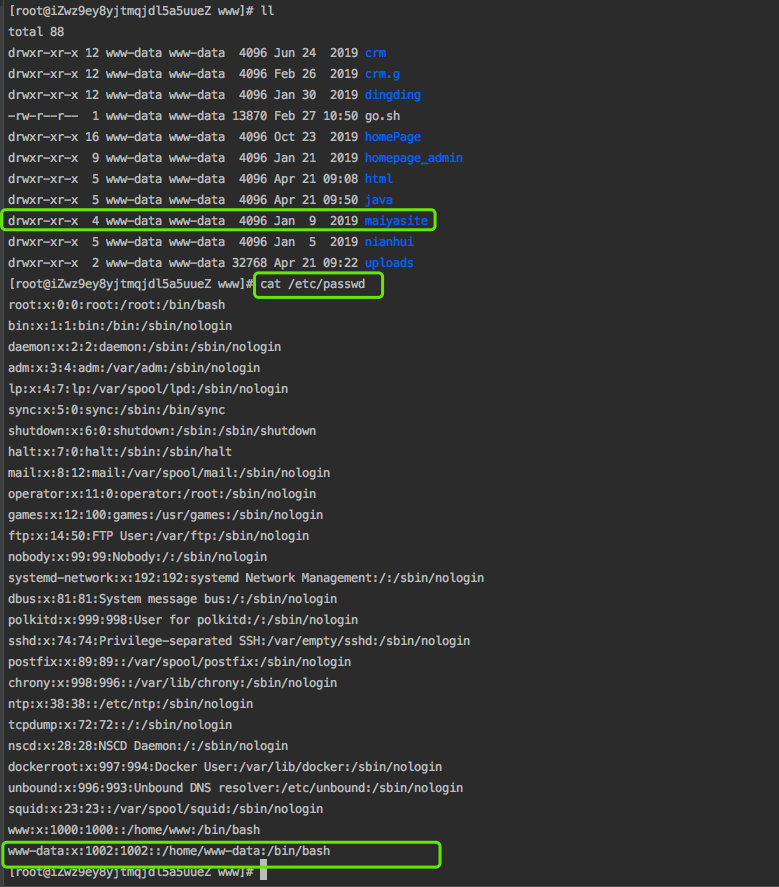Click the html directory name
This screenshot has height=887, width=779.
point(378,179)
